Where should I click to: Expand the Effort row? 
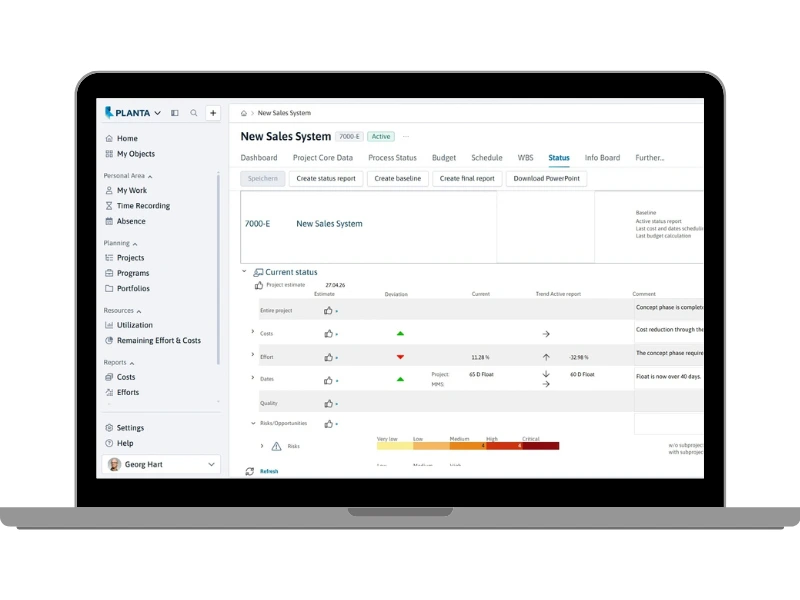(253, 355)
